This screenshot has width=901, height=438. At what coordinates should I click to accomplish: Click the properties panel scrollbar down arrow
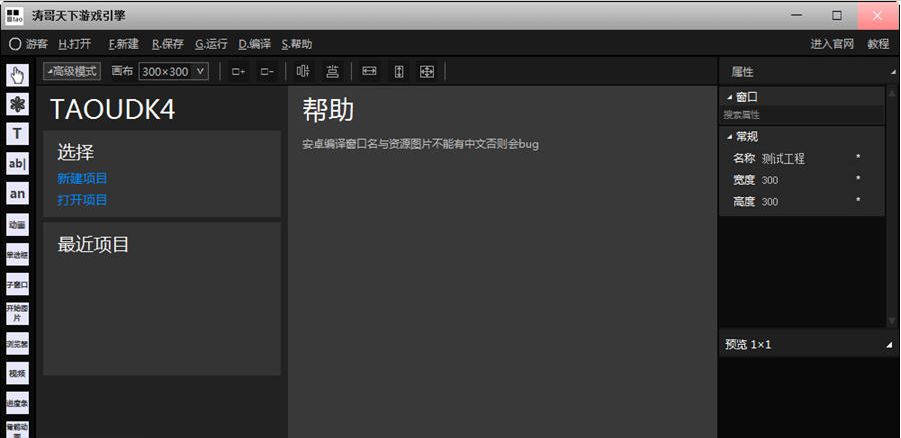click(x=892, y=321)
